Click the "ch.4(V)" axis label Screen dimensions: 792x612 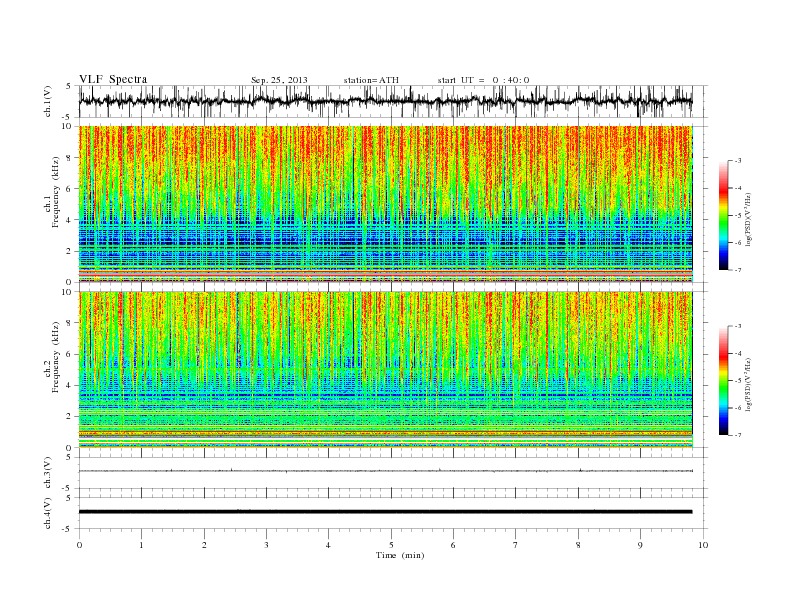48,513
